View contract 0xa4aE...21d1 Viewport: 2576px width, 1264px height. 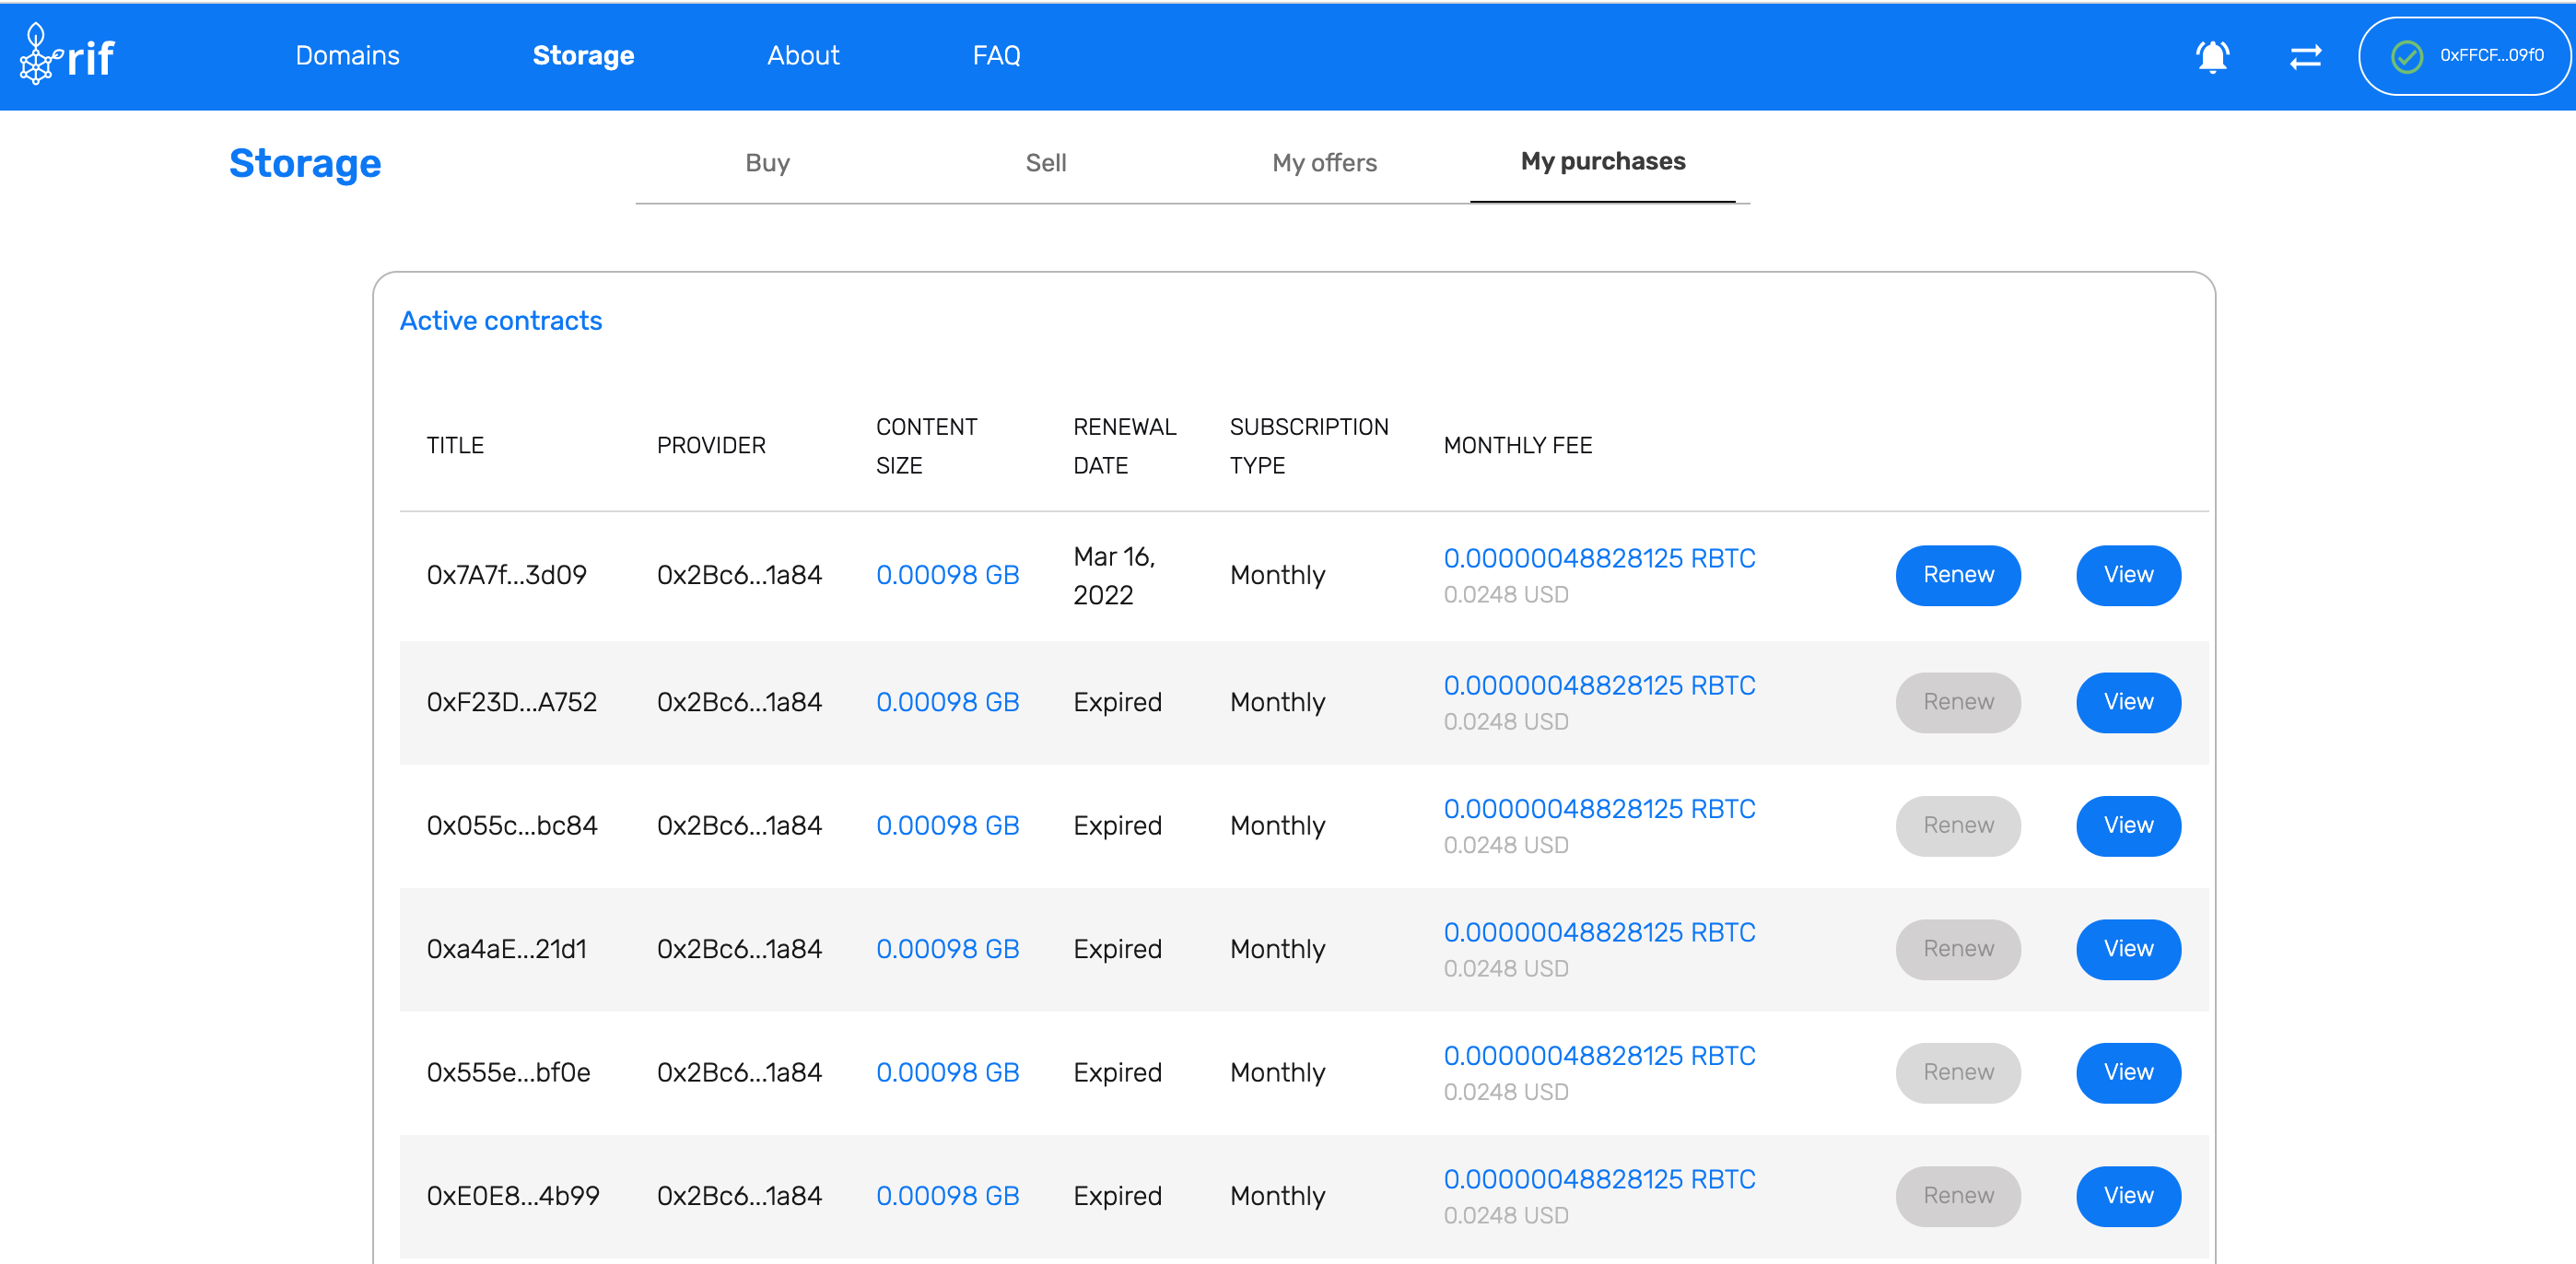(x=2128, y=949)
